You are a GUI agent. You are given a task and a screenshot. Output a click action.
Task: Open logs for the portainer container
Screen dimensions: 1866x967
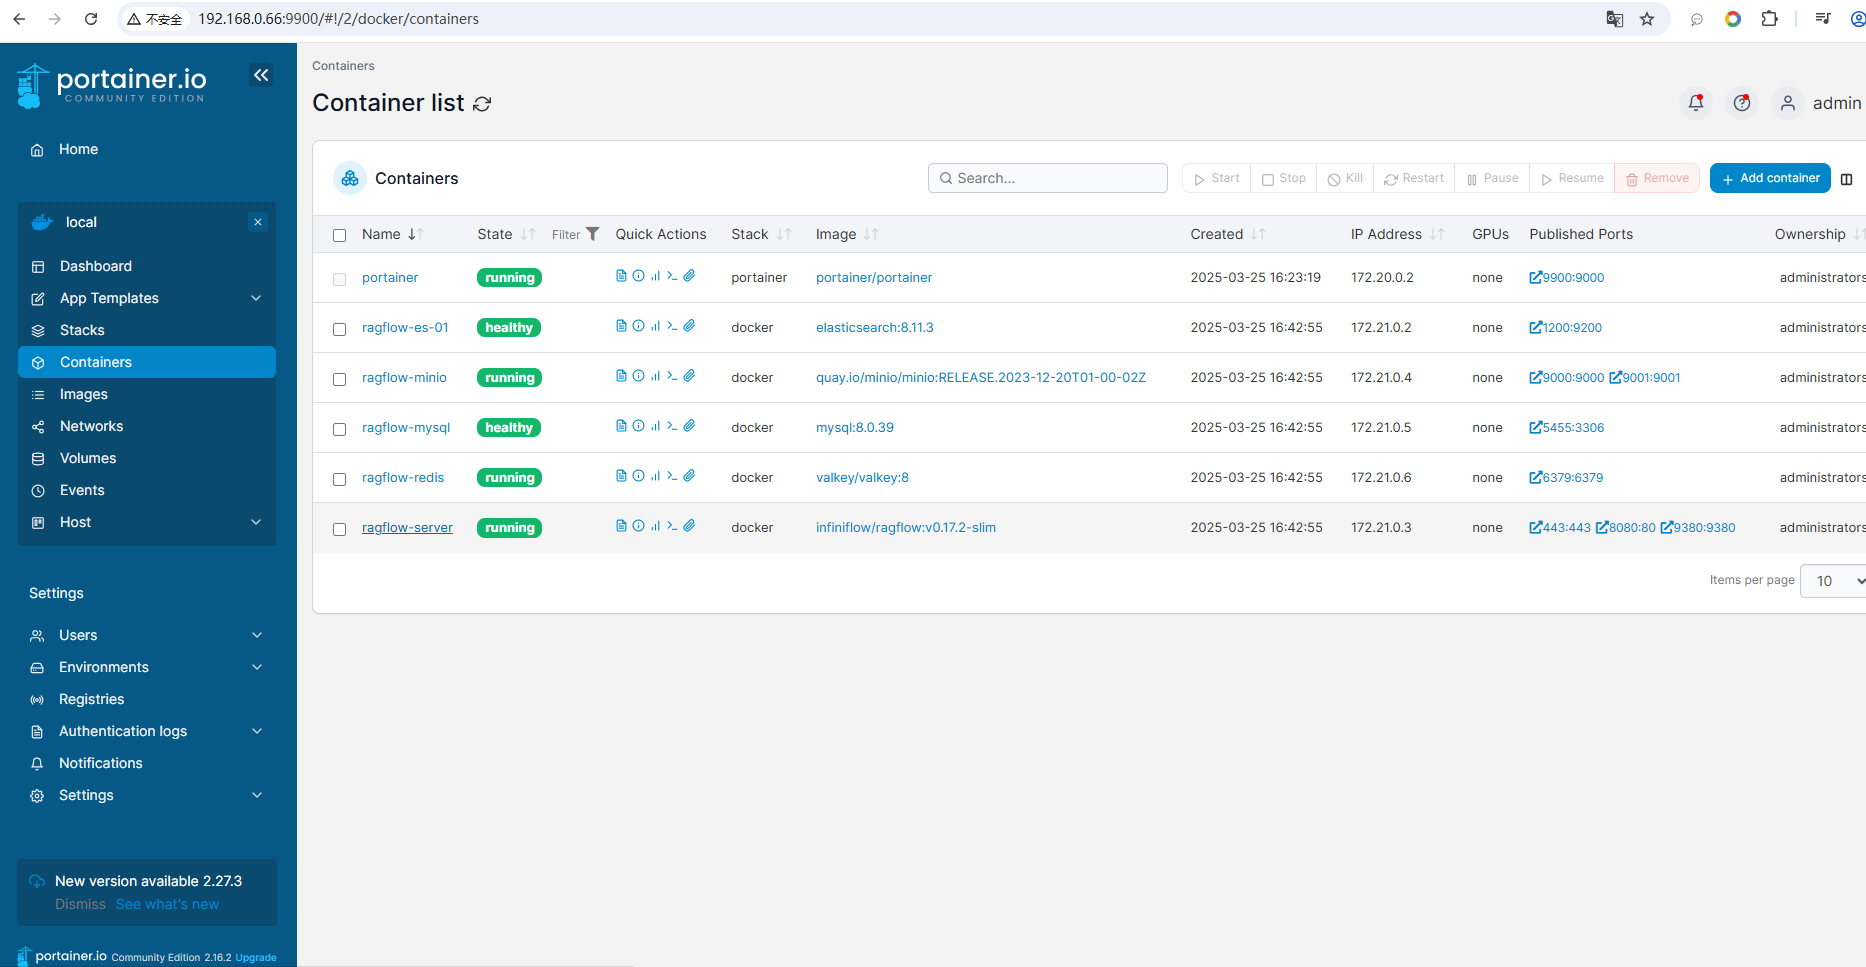click(621, 276)
